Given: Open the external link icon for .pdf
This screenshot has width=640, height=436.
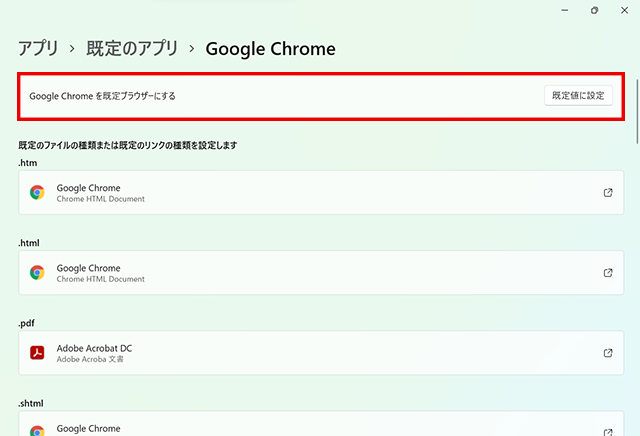Looking at the screenshot, I should tap(608, 353).
